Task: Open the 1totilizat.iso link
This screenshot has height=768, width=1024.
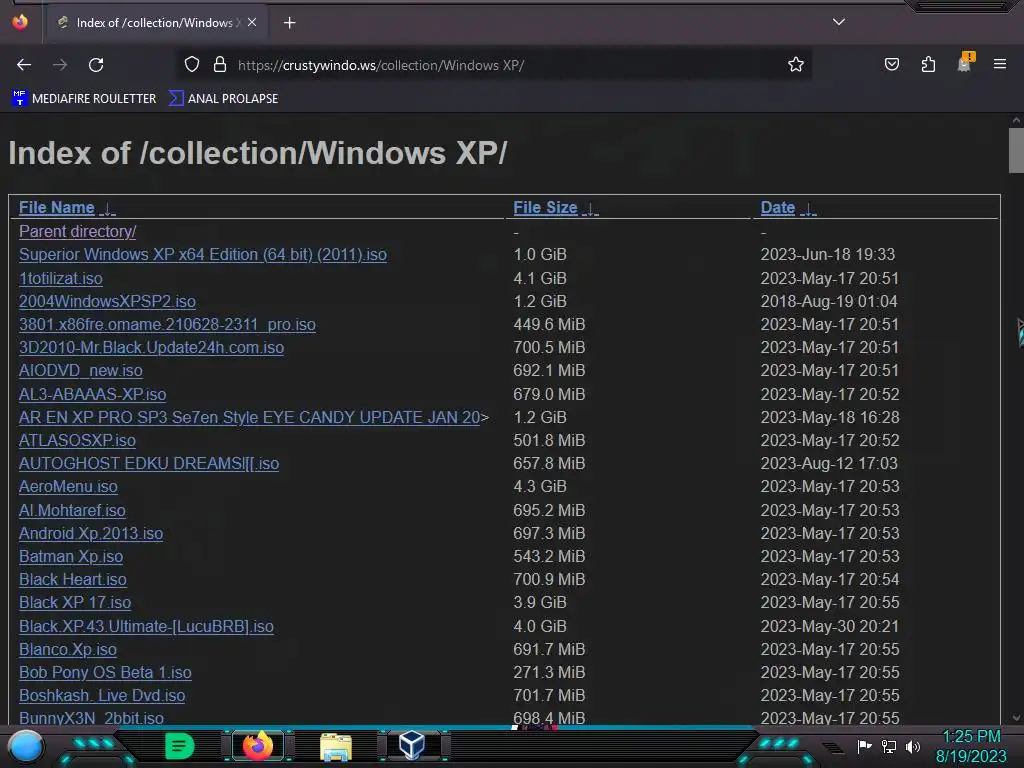Action: tap(61, 278)
